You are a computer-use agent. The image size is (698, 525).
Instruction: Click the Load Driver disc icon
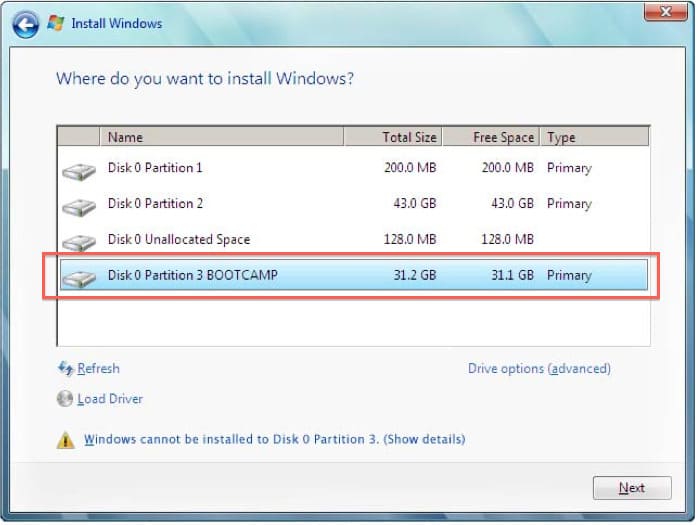pos(65,399)
